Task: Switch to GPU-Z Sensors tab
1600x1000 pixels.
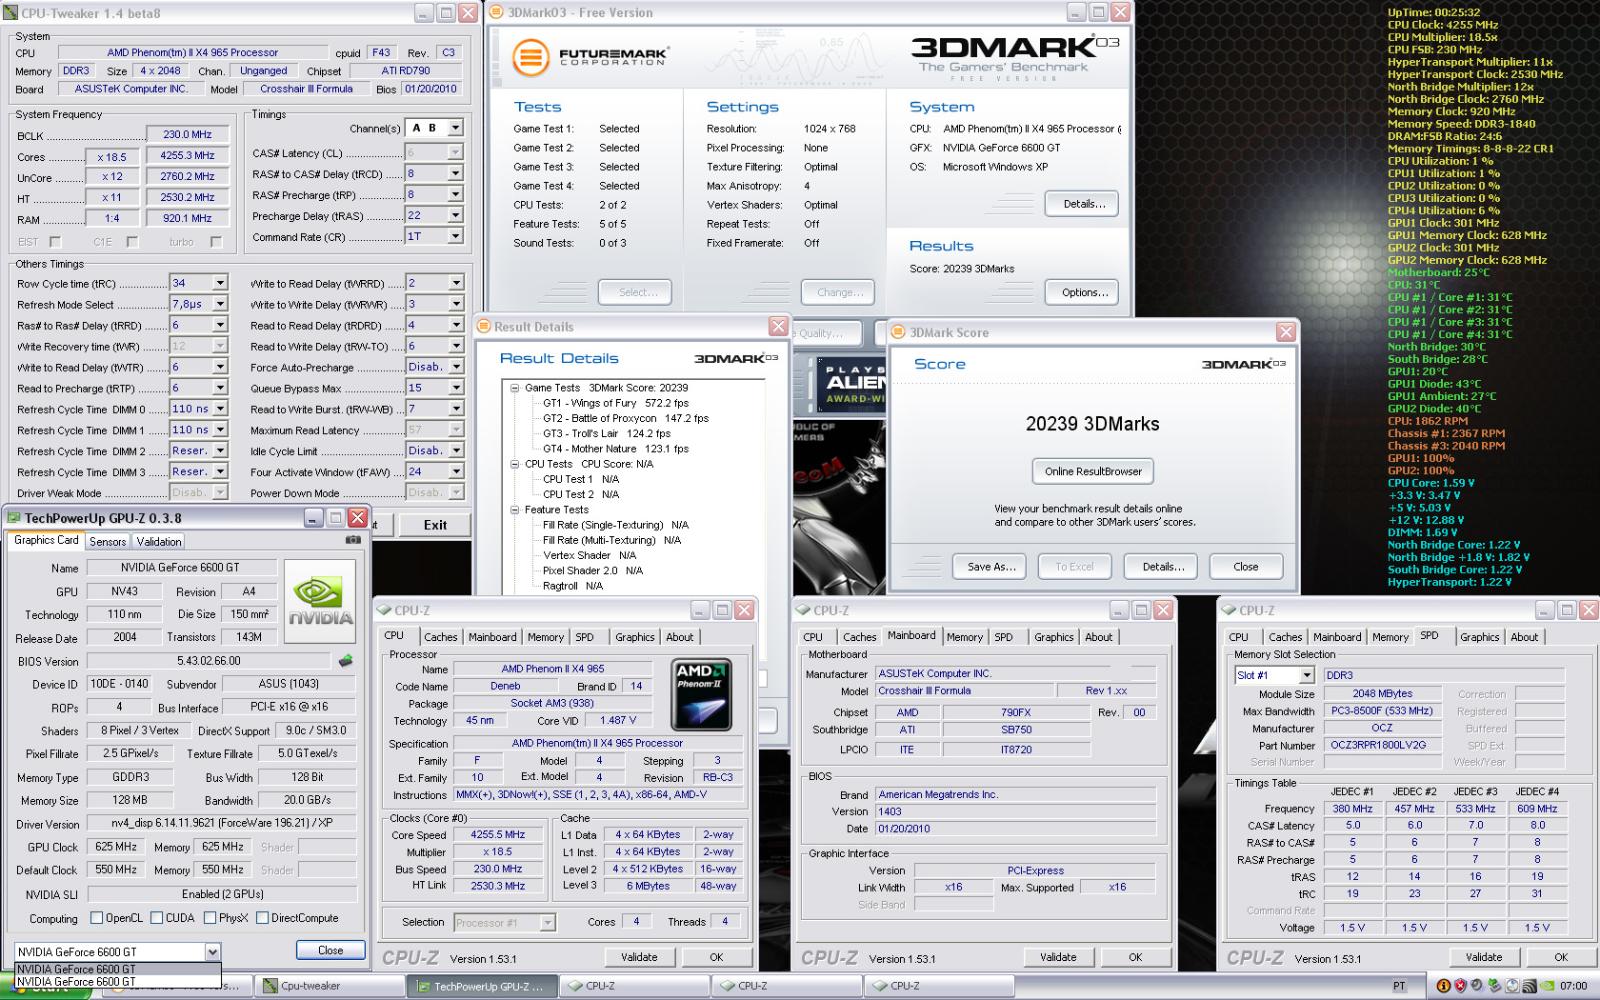Action: point(108,541)
